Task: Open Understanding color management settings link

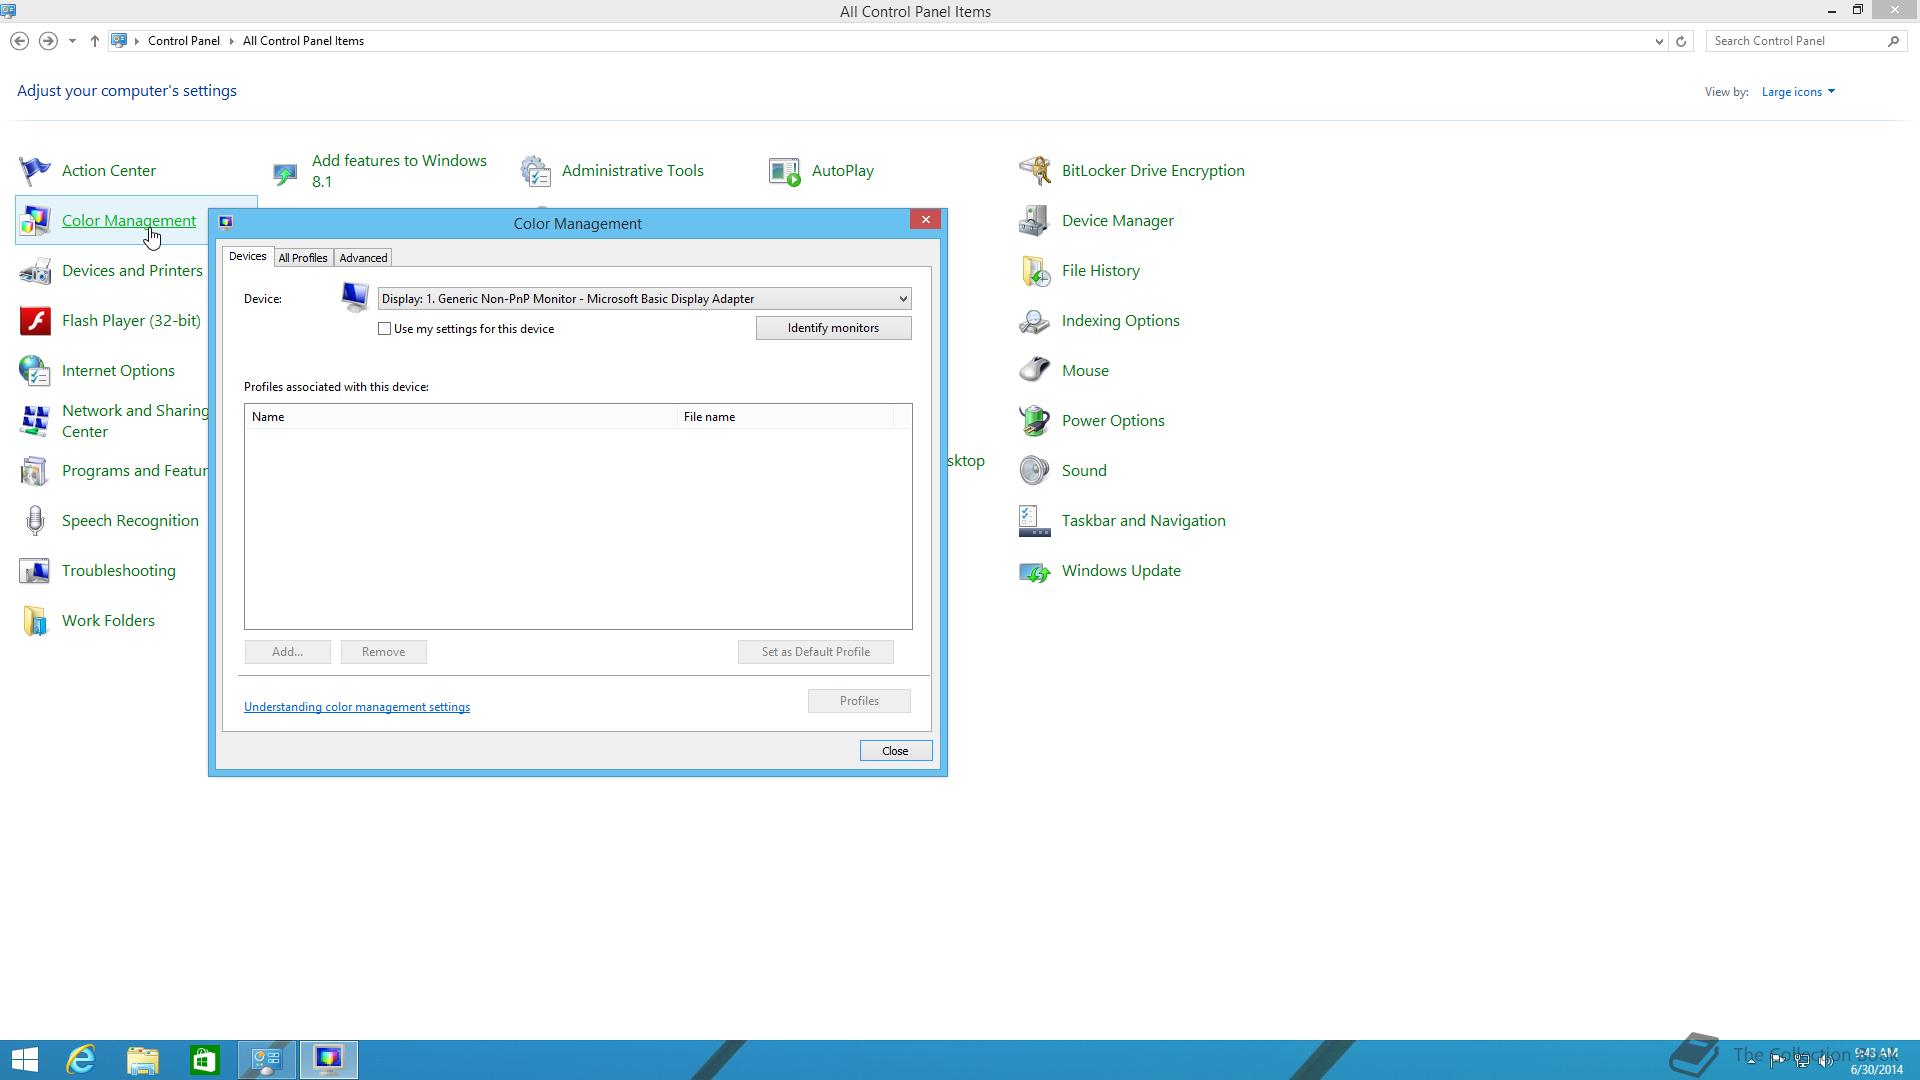Action: coord(357,707)
